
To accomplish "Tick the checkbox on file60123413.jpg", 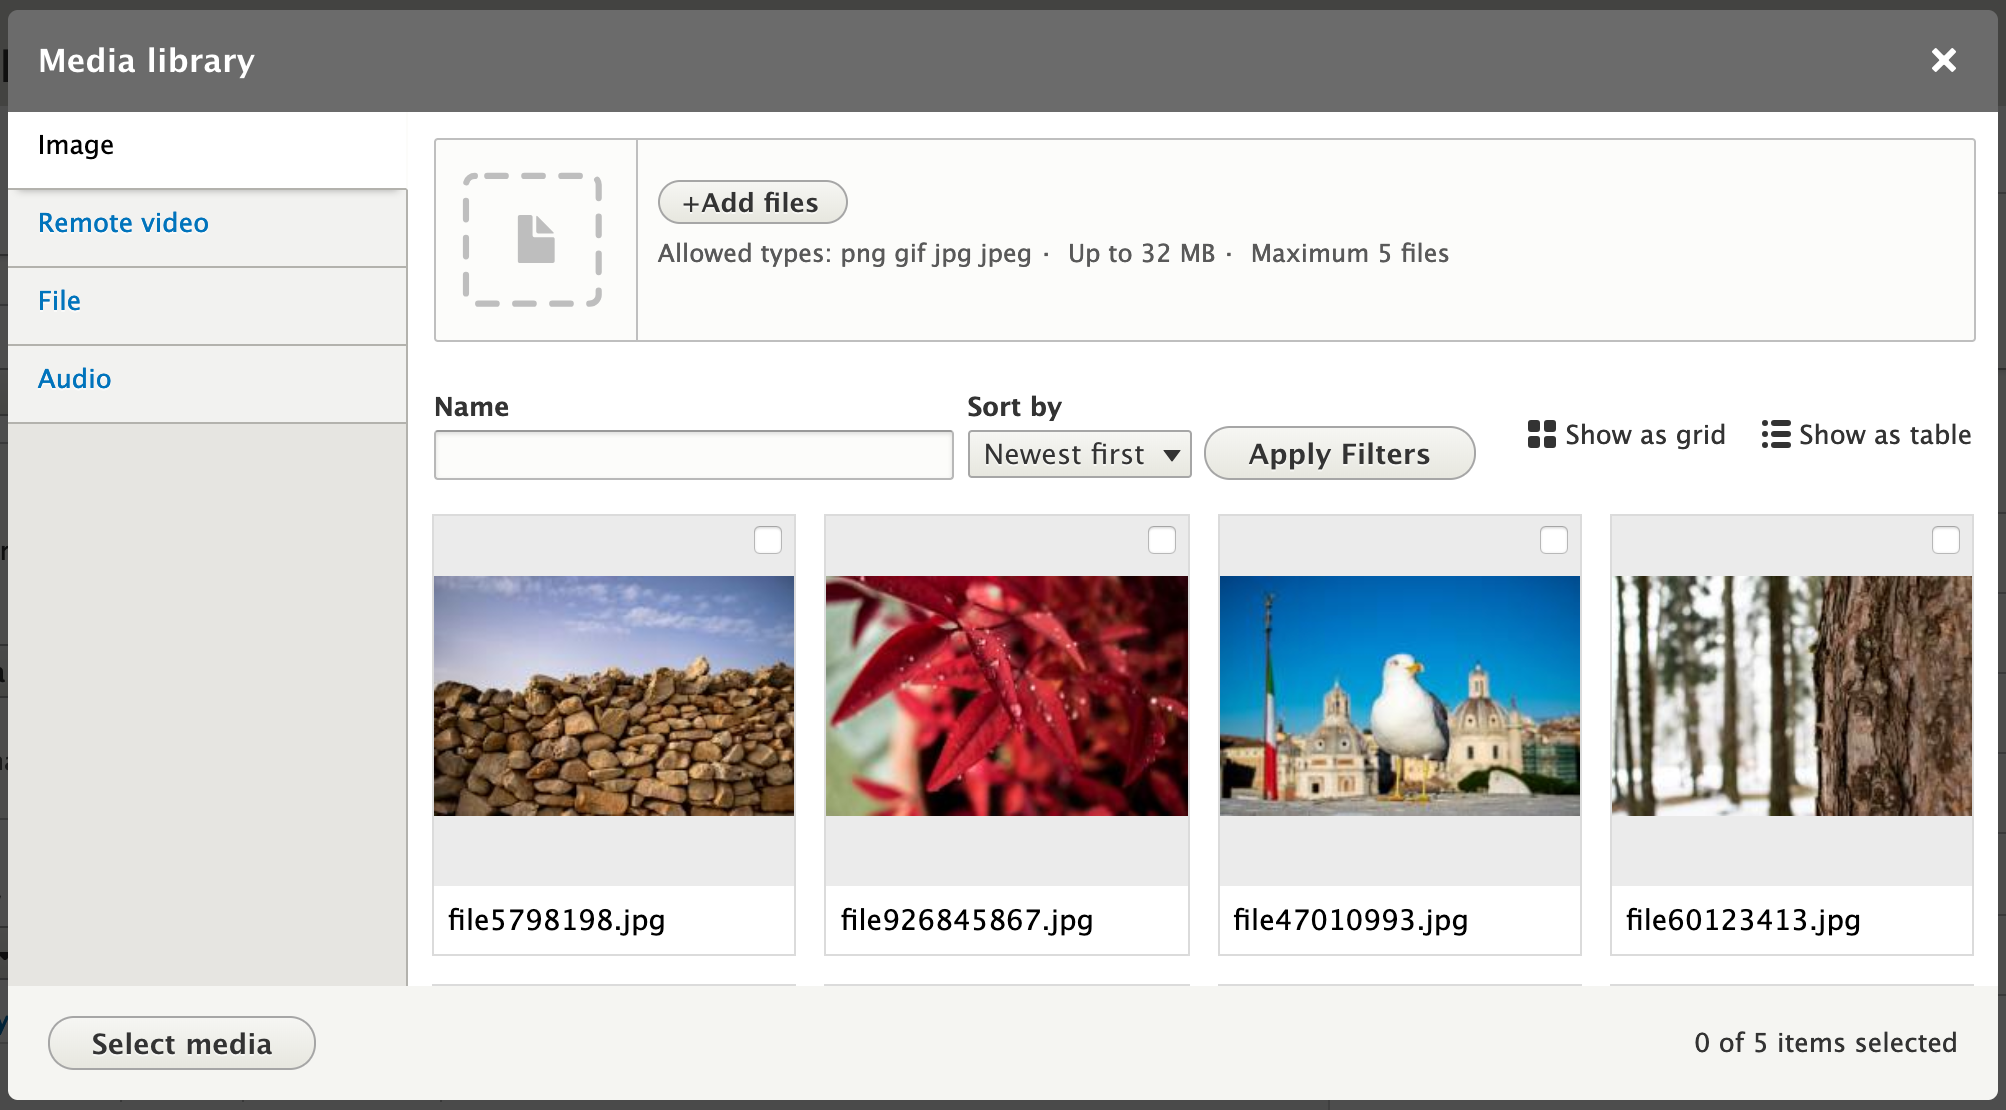I will [1946, 540].
